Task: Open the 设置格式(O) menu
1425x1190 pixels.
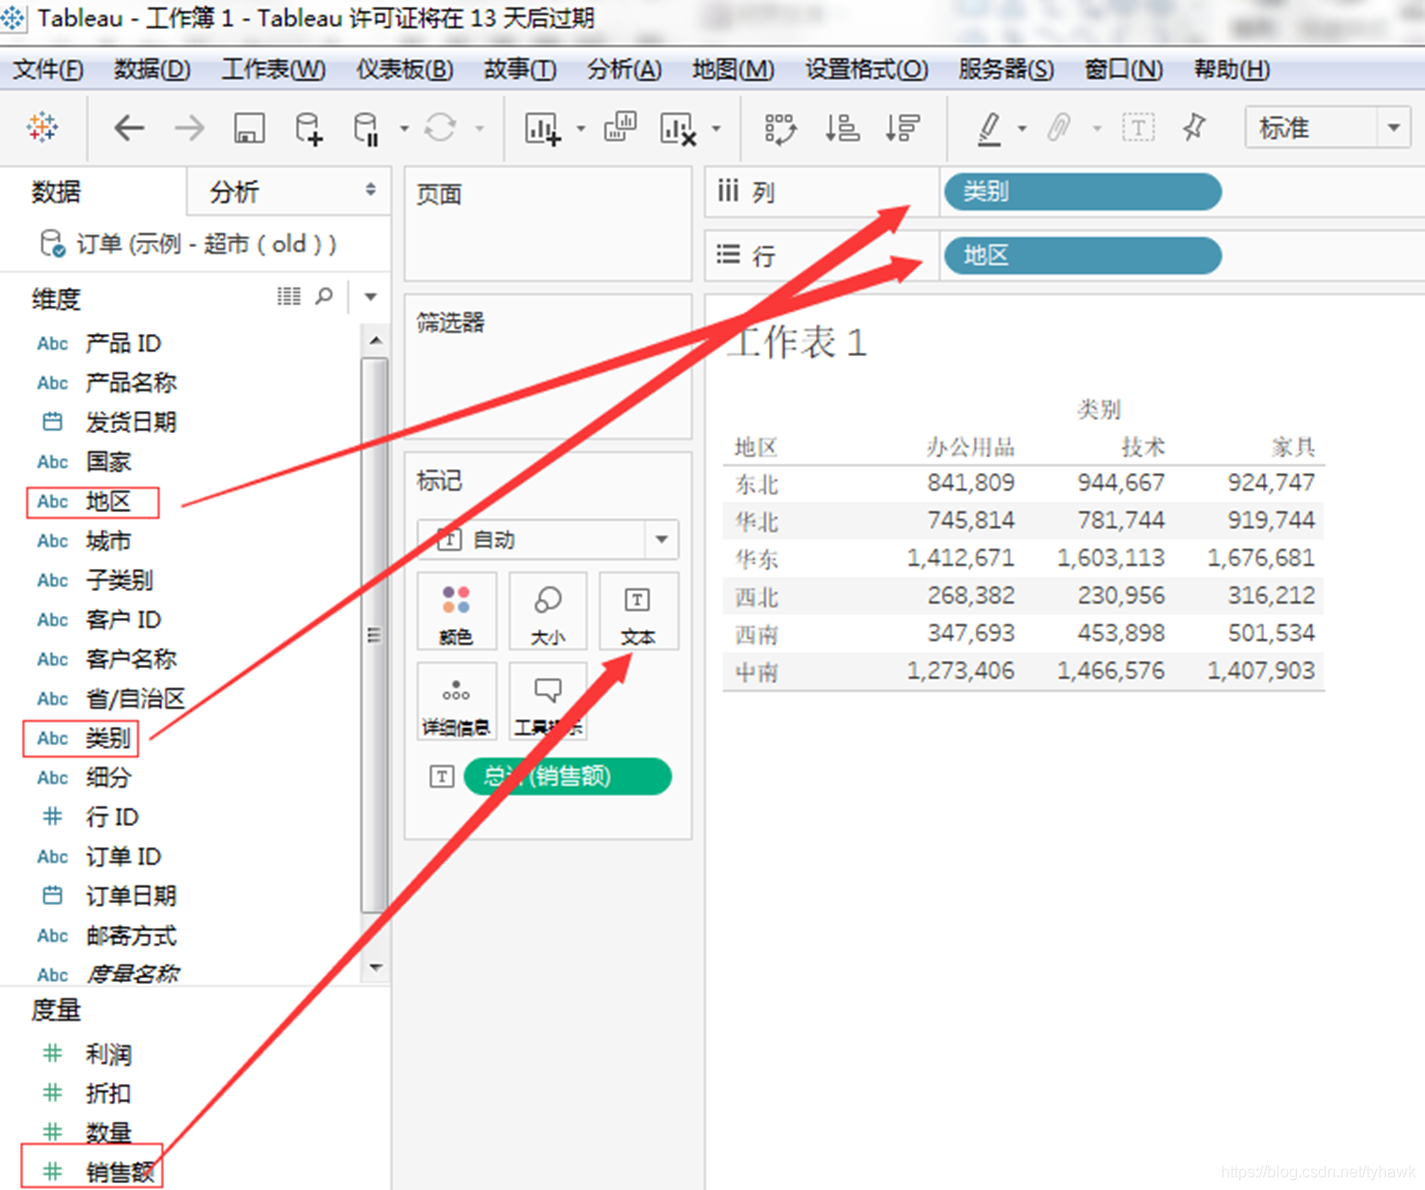Action: pos(866,69)
